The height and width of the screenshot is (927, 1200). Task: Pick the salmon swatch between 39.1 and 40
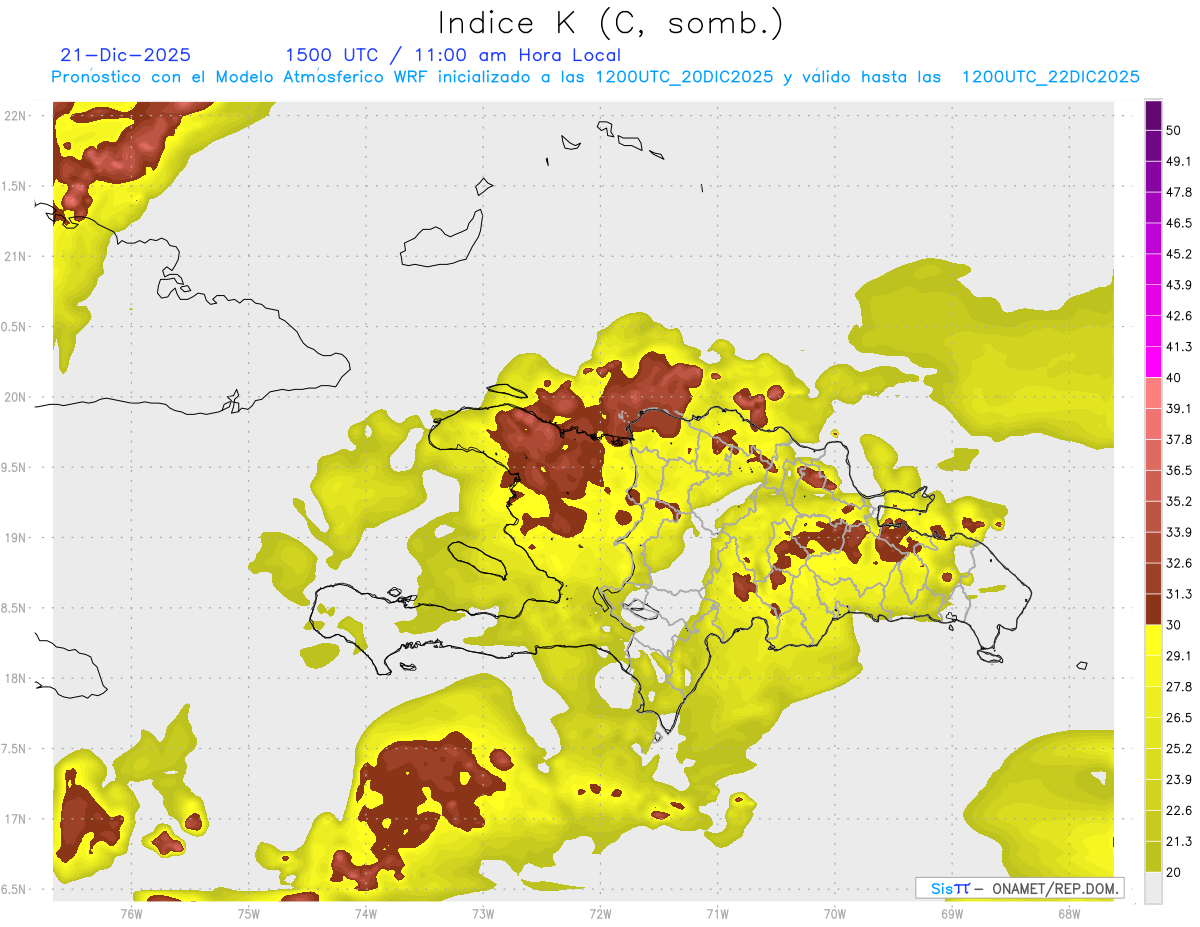pos(1153,393)
